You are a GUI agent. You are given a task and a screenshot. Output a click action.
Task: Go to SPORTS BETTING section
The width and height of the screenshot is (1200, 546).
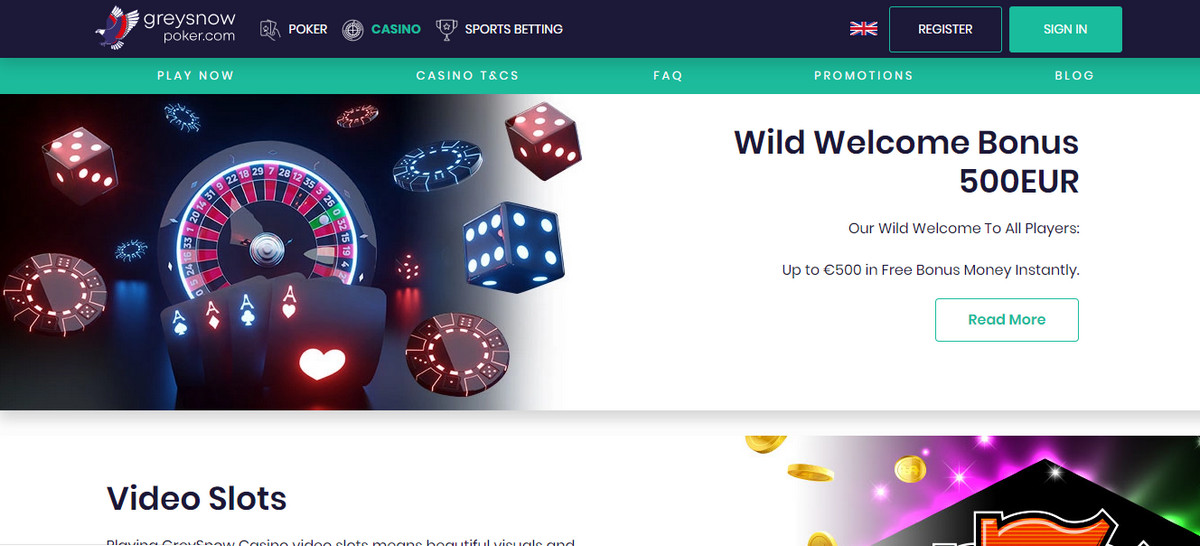click(x=514, y=29)
